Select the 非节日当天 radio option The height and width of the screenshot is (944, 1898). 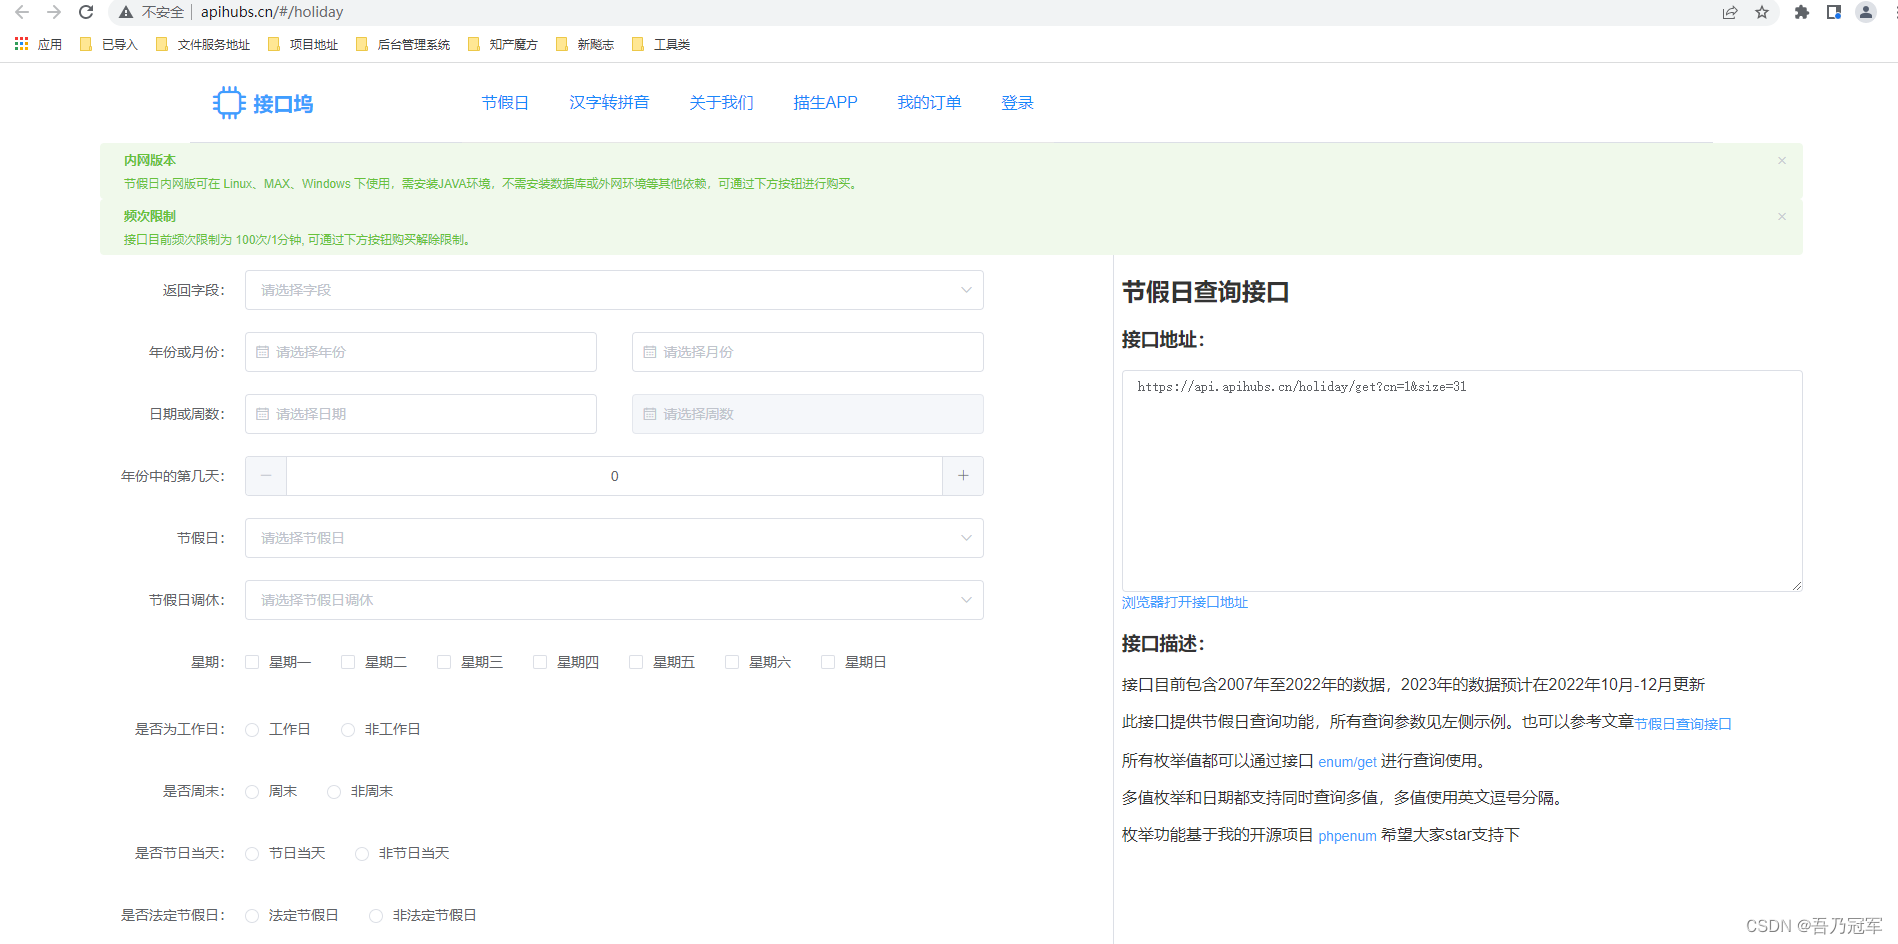click(362, 854)
